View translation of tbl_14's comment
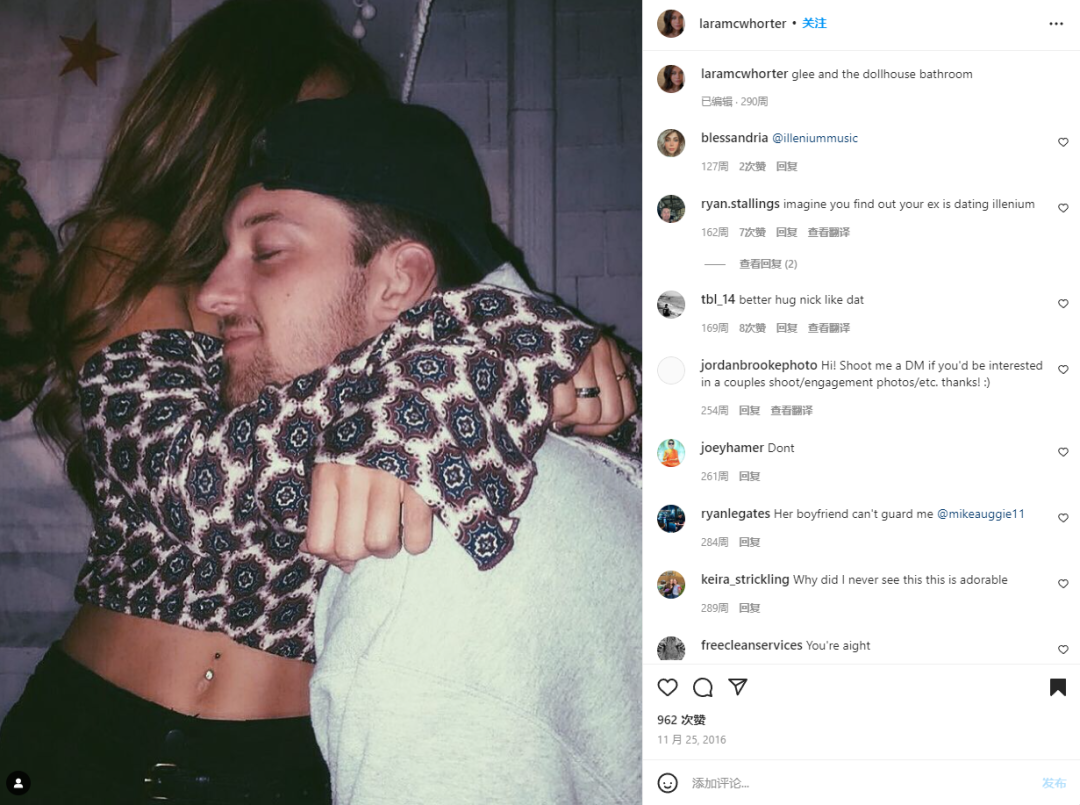 tap(829, 328)
